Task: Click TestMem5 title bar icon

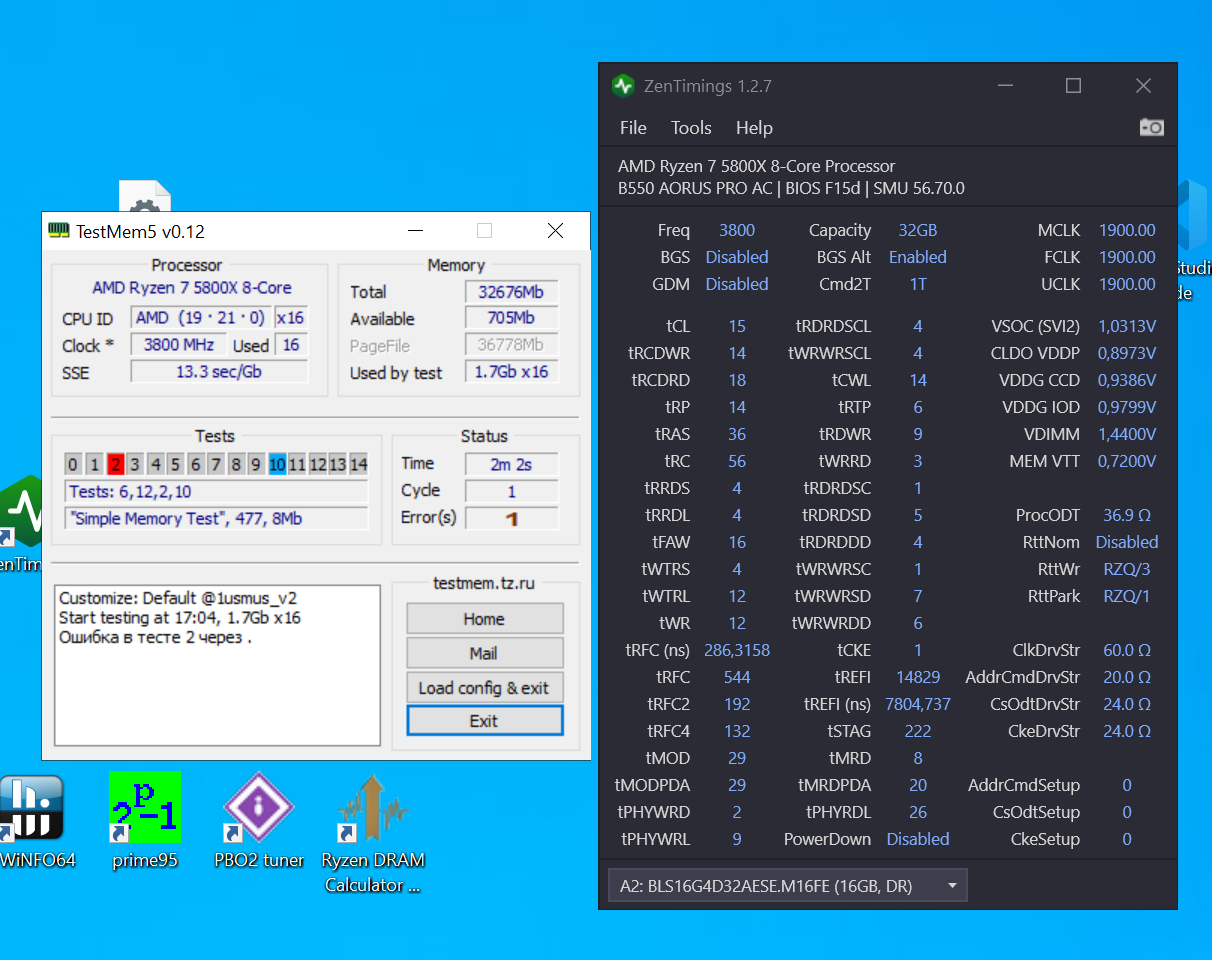Action: (x=60, y=231)
